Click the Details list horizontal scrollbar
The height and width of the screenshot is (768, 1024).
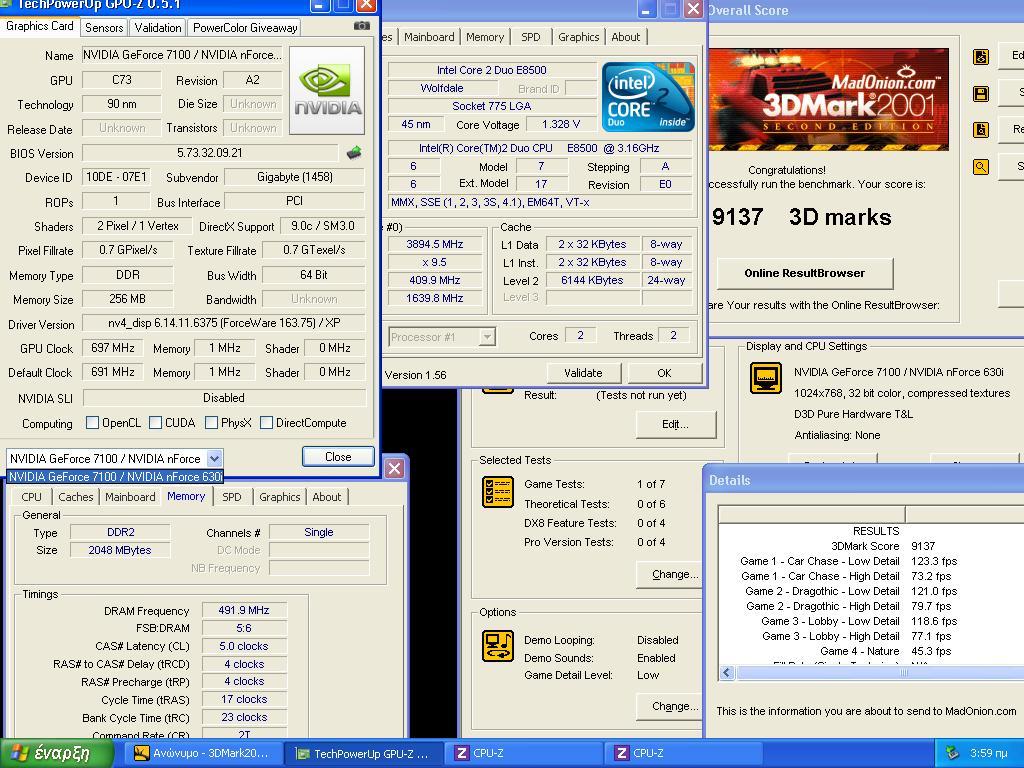pyautogui.click(x=879, y=673)
